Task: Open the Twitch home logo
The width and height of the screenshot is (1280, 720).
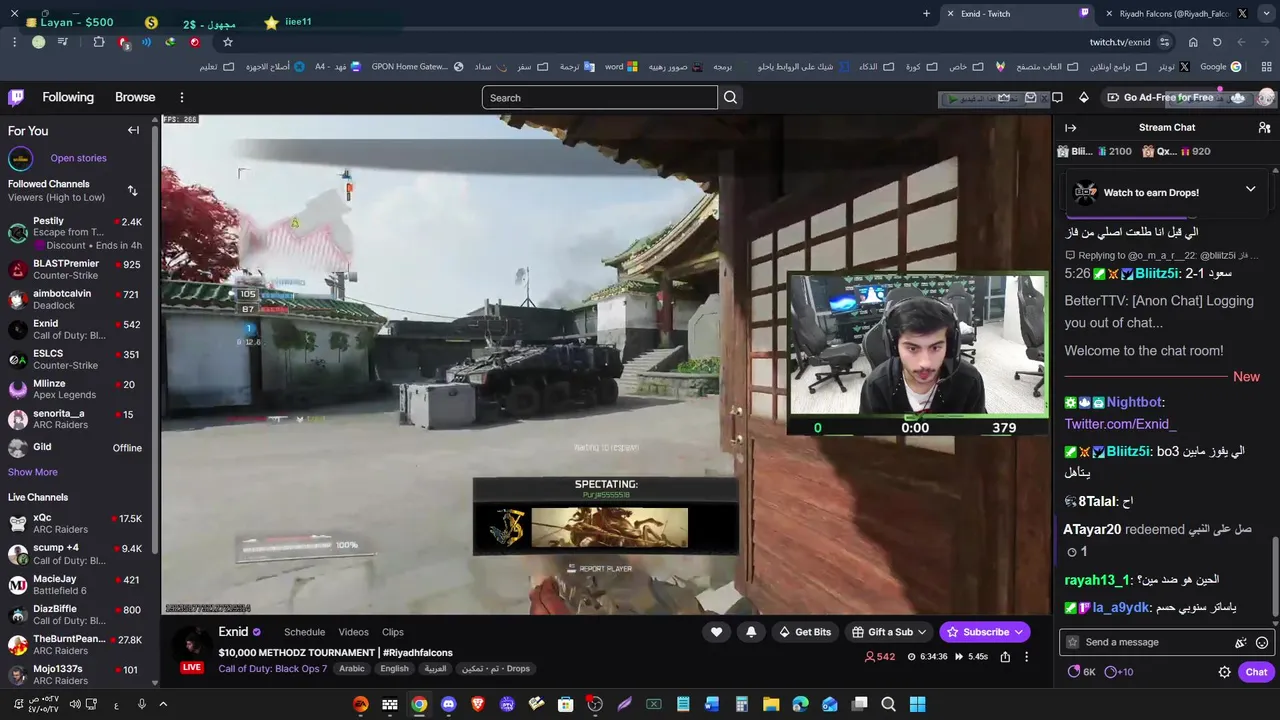Action: tap(16, 97)
